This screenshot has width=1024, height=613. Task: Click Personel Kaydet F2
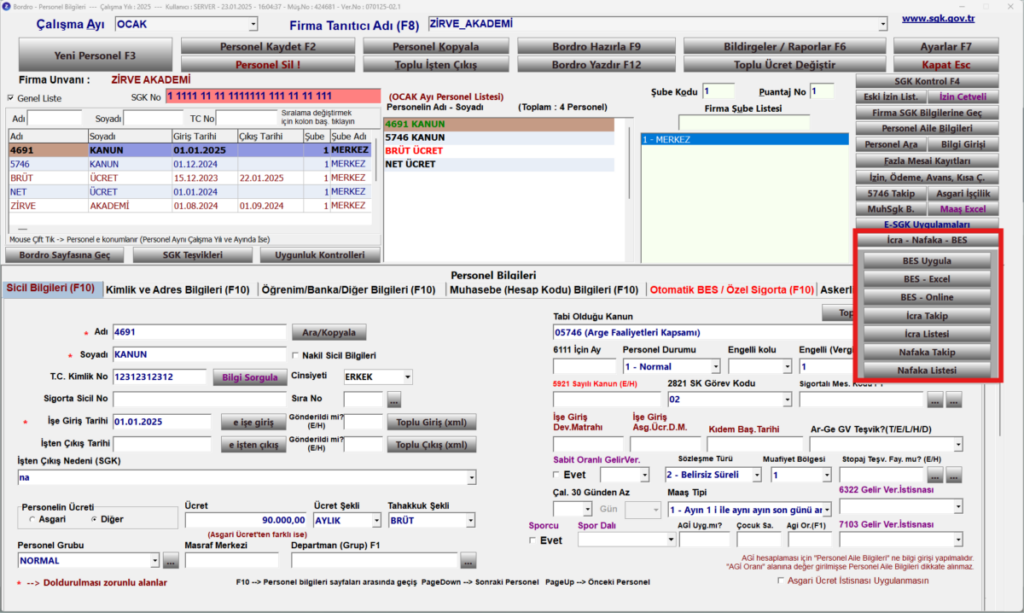[268, 46]
